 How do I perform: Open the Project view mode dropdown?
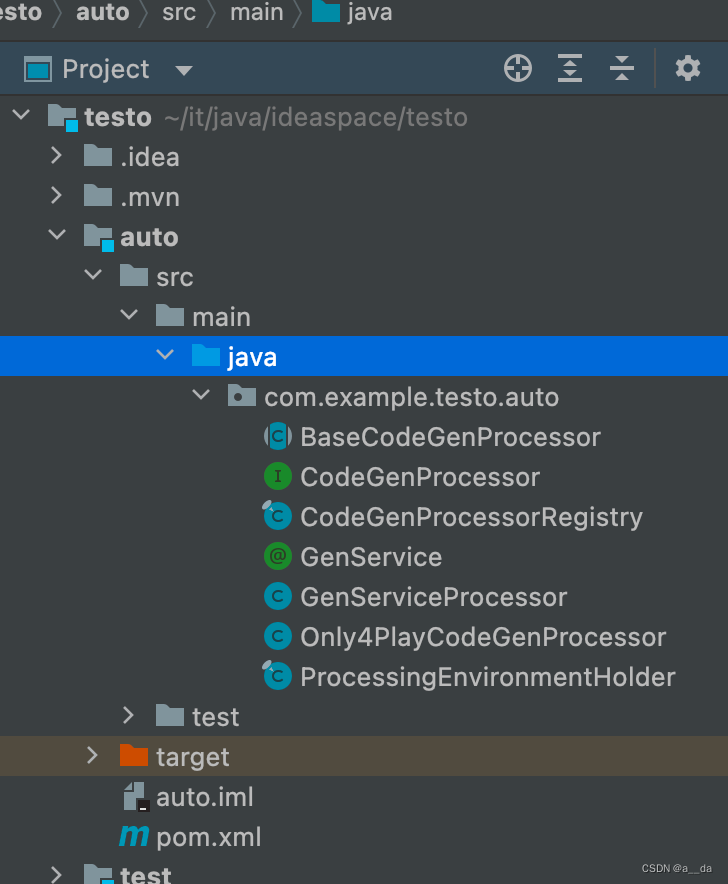tap(183, 68)
